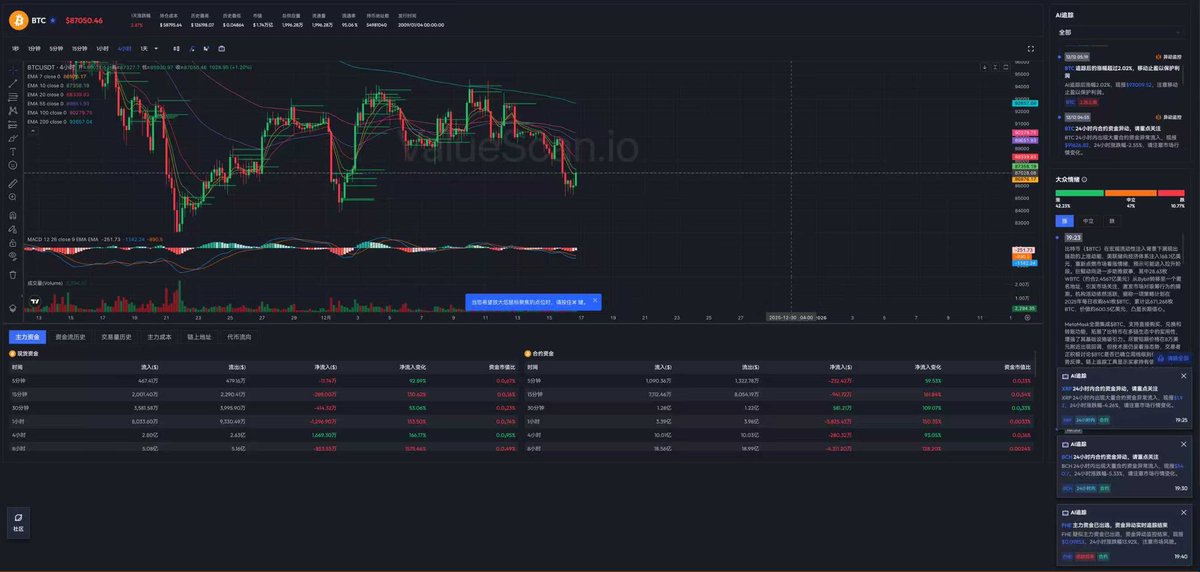Select the 5分钟 timeframe

56,48
